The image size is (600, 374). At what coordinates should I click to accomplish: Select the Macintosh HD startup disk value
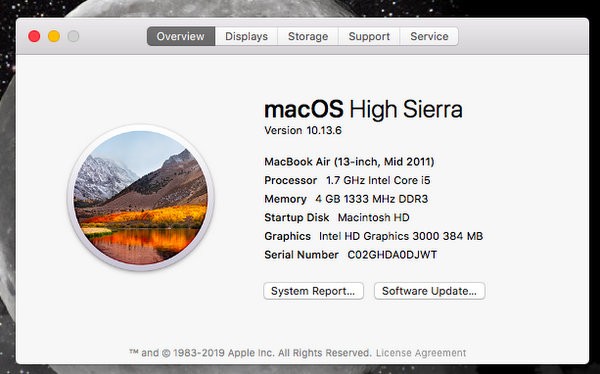(373, 218)
